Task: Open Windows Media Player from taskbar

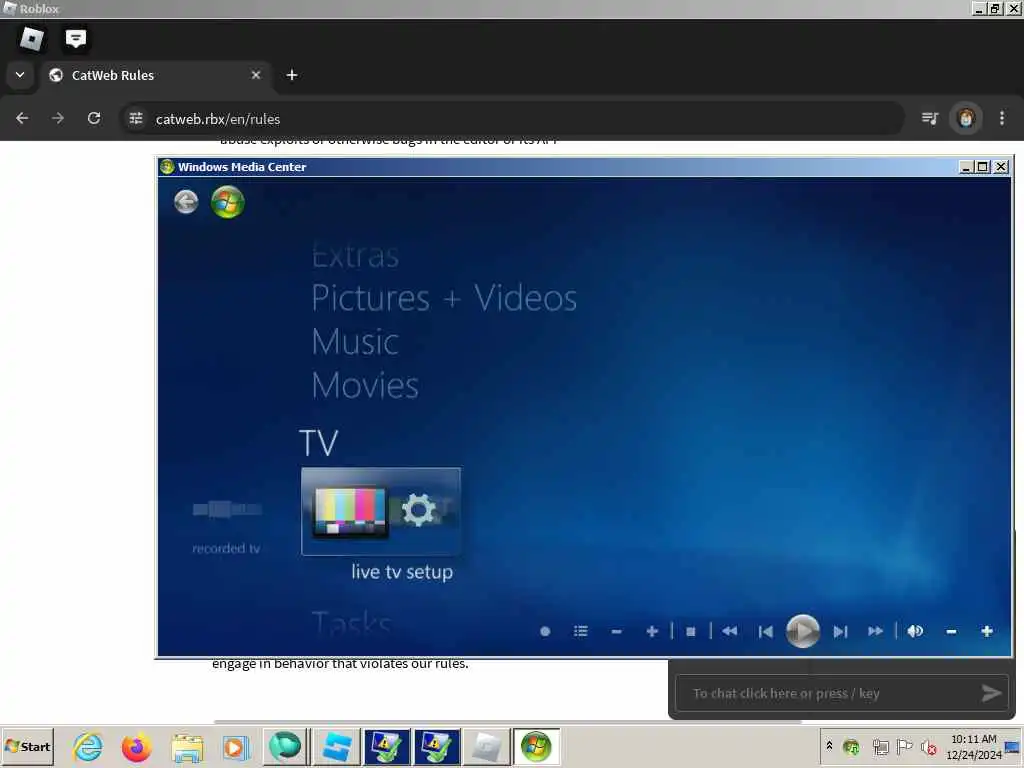Action: [236, 747]
